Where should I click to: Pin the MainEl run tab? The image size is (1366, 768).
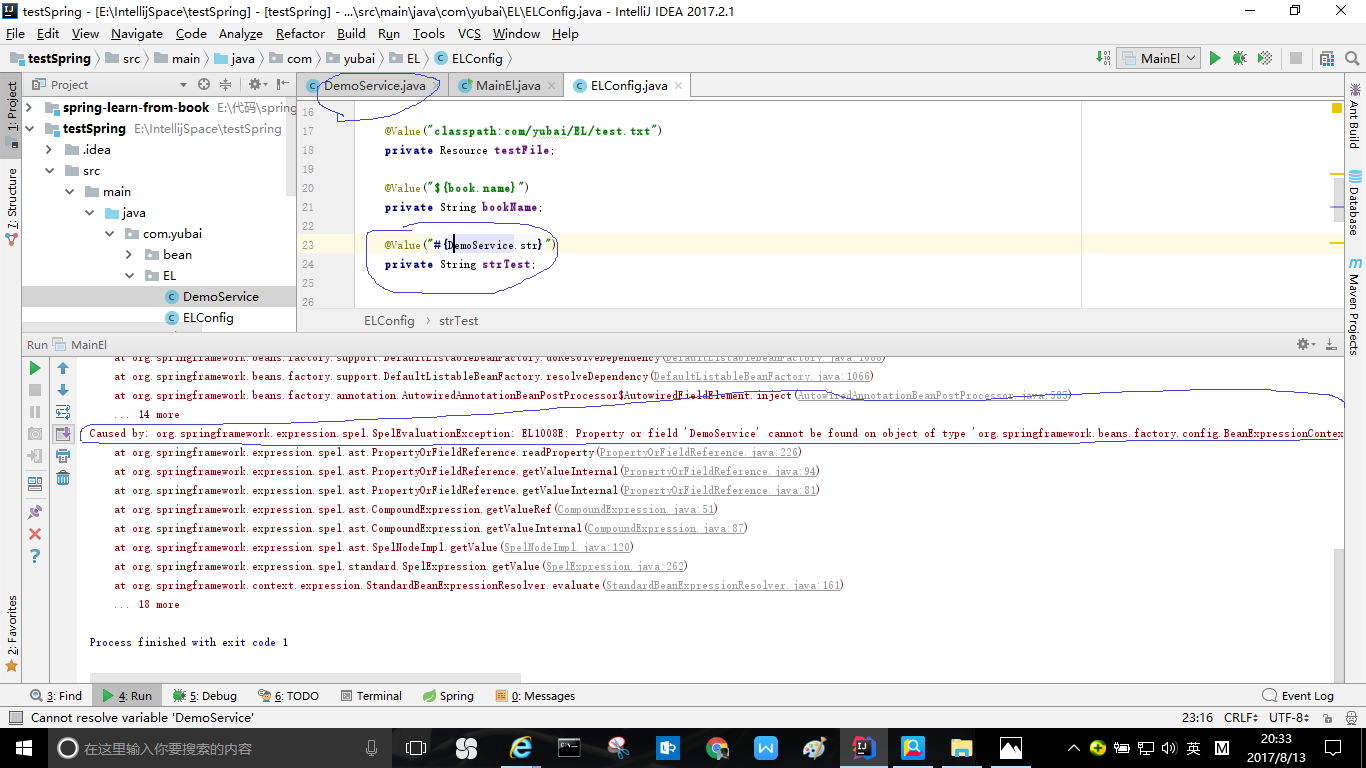35,512
